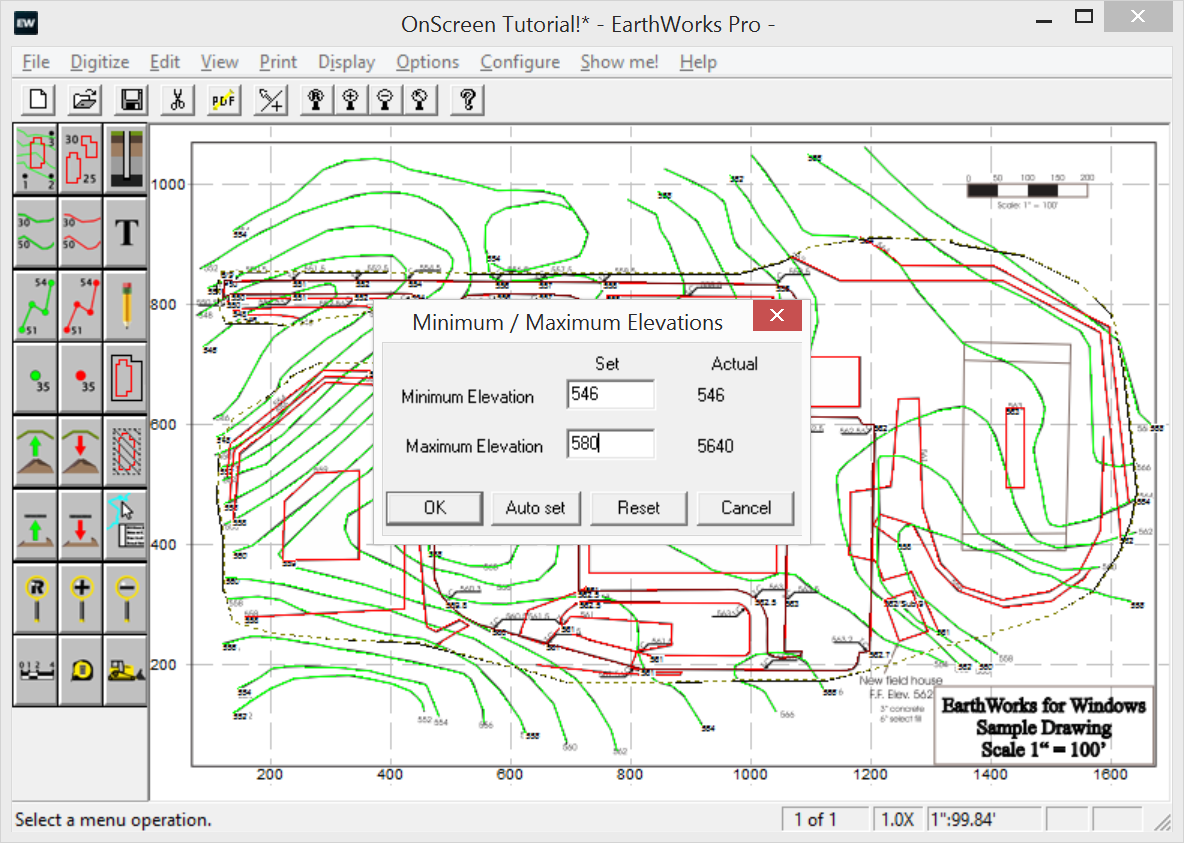Select the green connected-points line tool
The image size is (1184, 843).
coord(35,305)
